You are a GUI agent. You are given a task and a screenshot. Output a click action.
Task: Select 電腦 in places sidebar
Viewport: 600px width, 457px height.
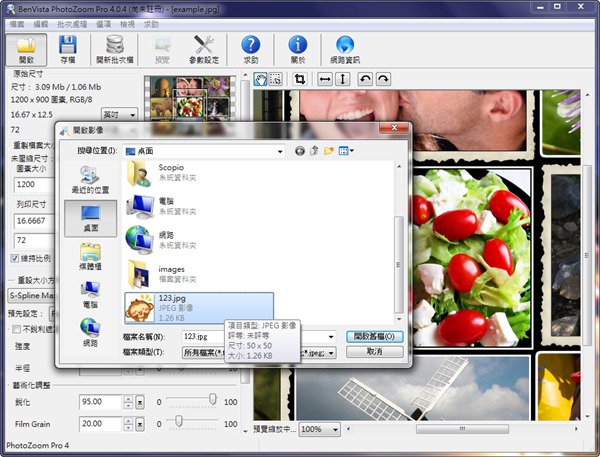tap(90, 294)
